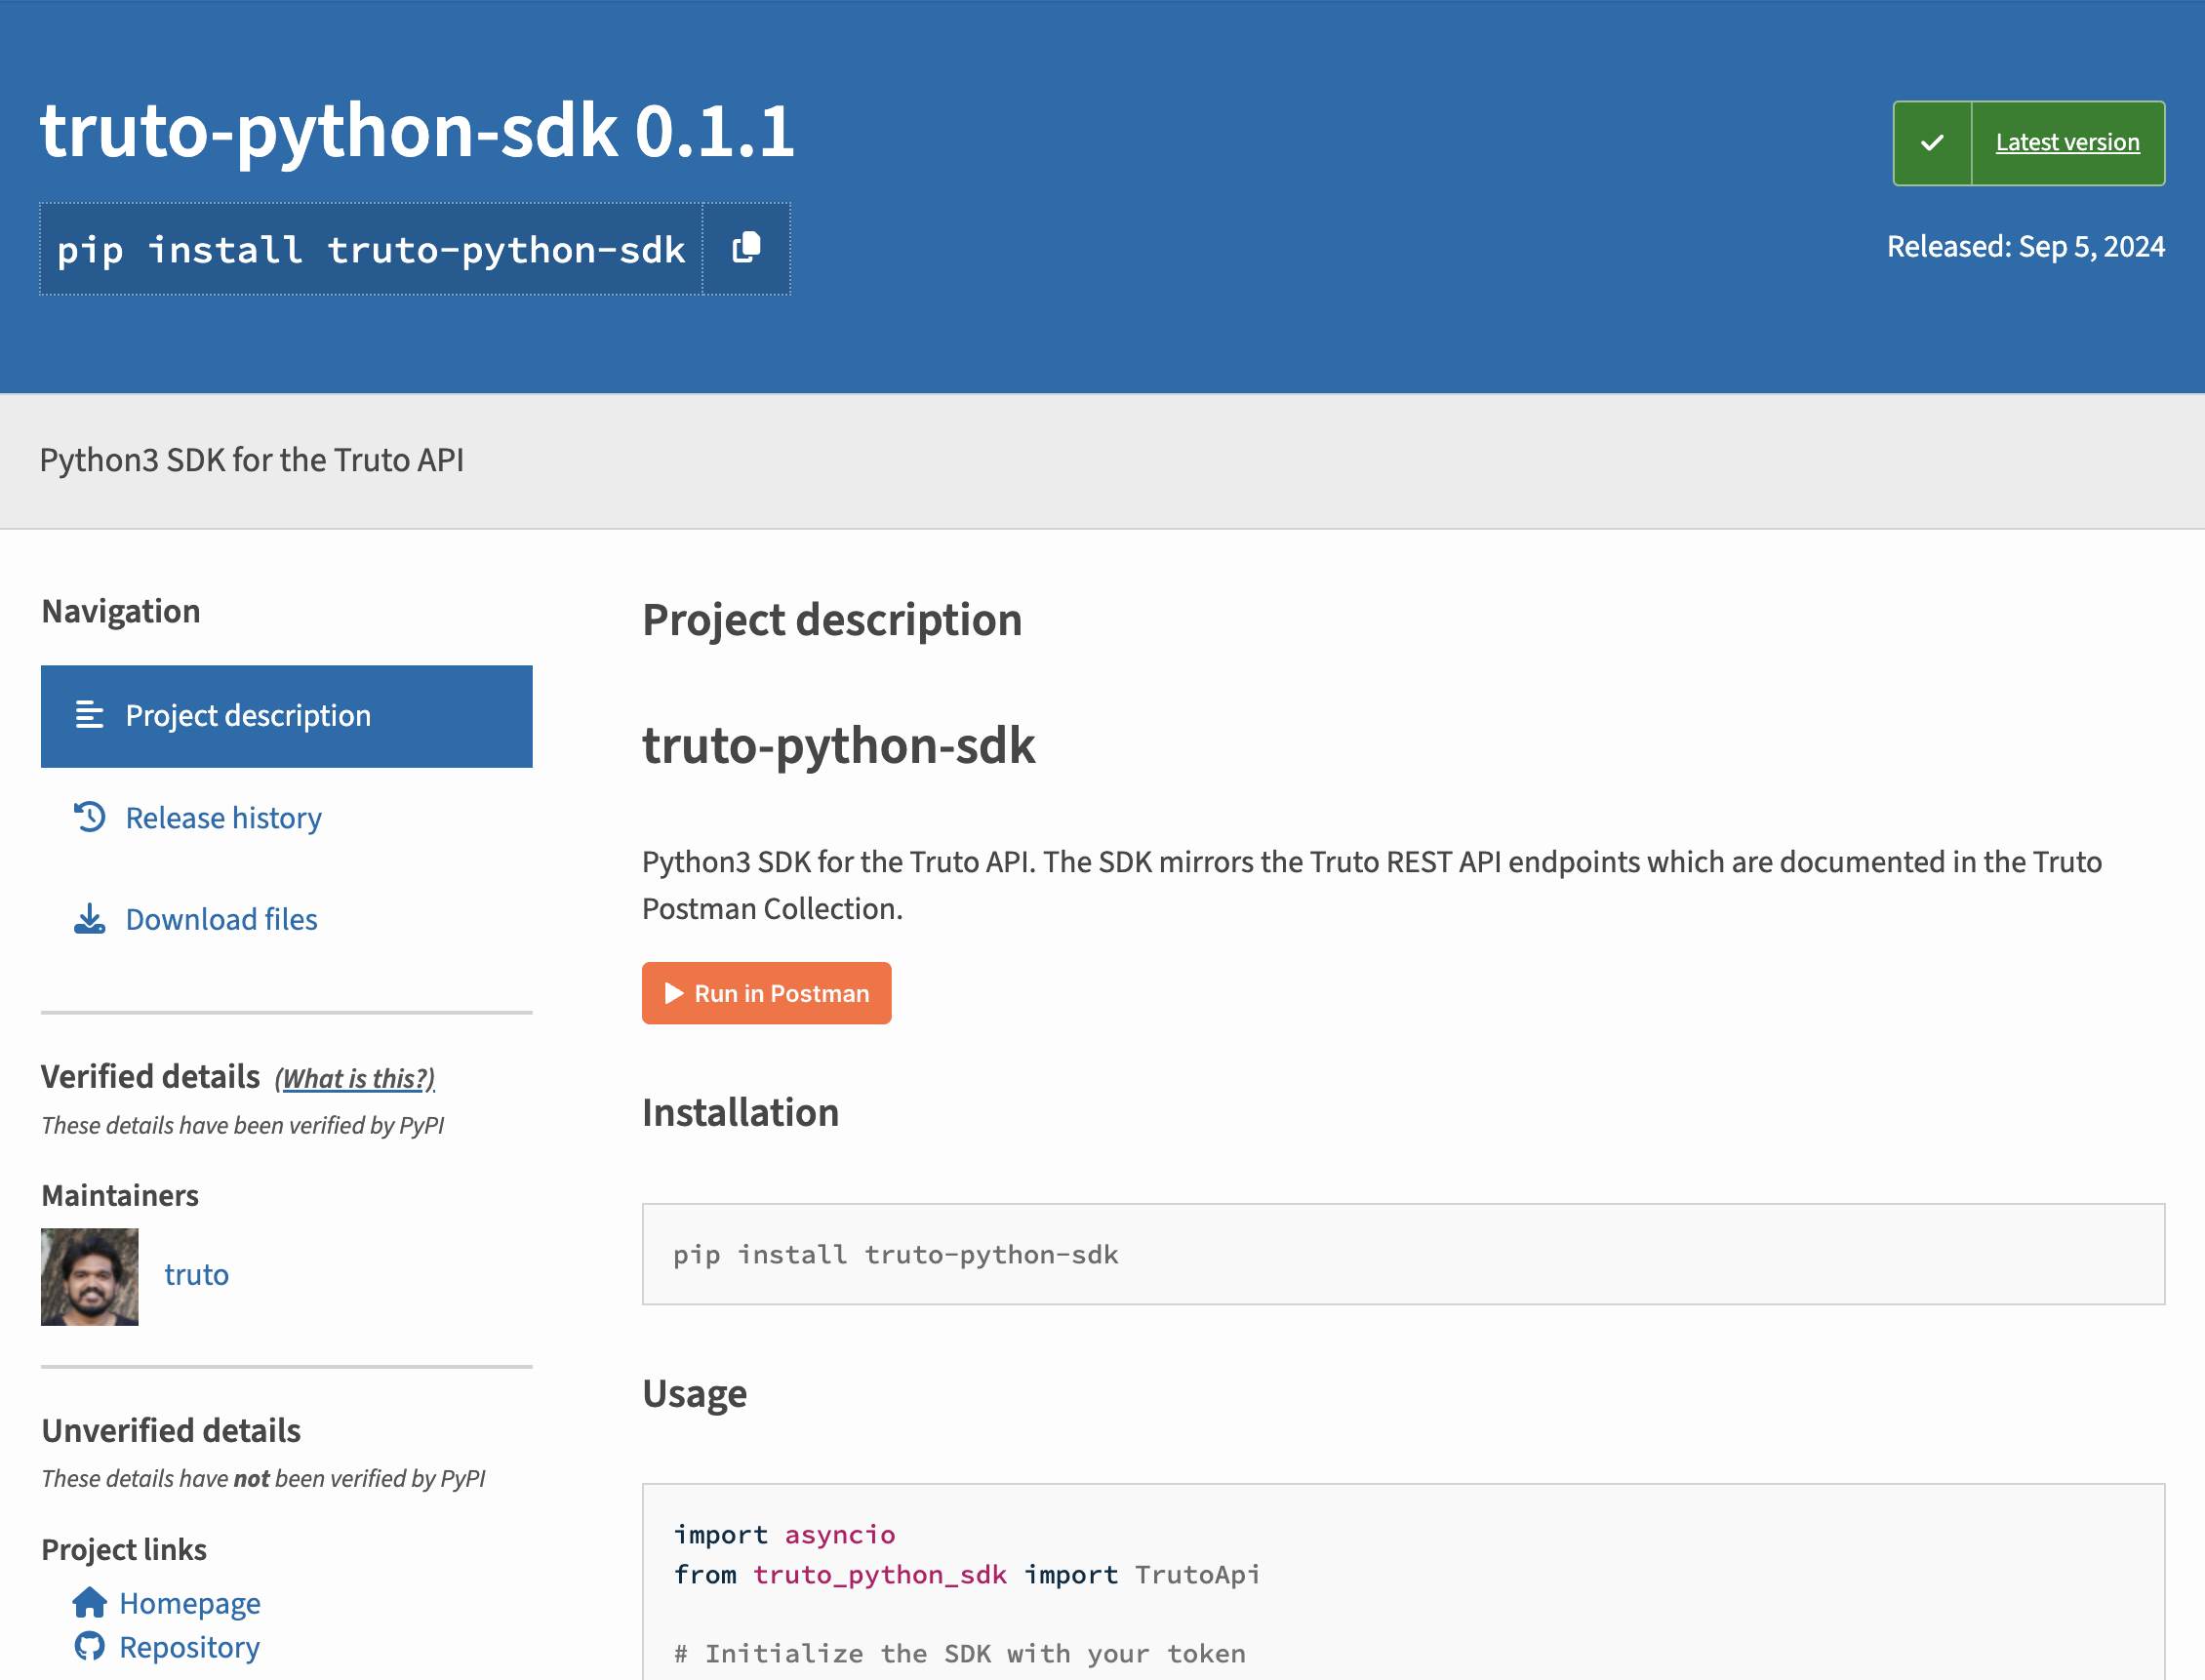Viewport: 2205px width, 1680px height.
Task: Click the Release history clock icon
Action: click(x=89, y=817)
